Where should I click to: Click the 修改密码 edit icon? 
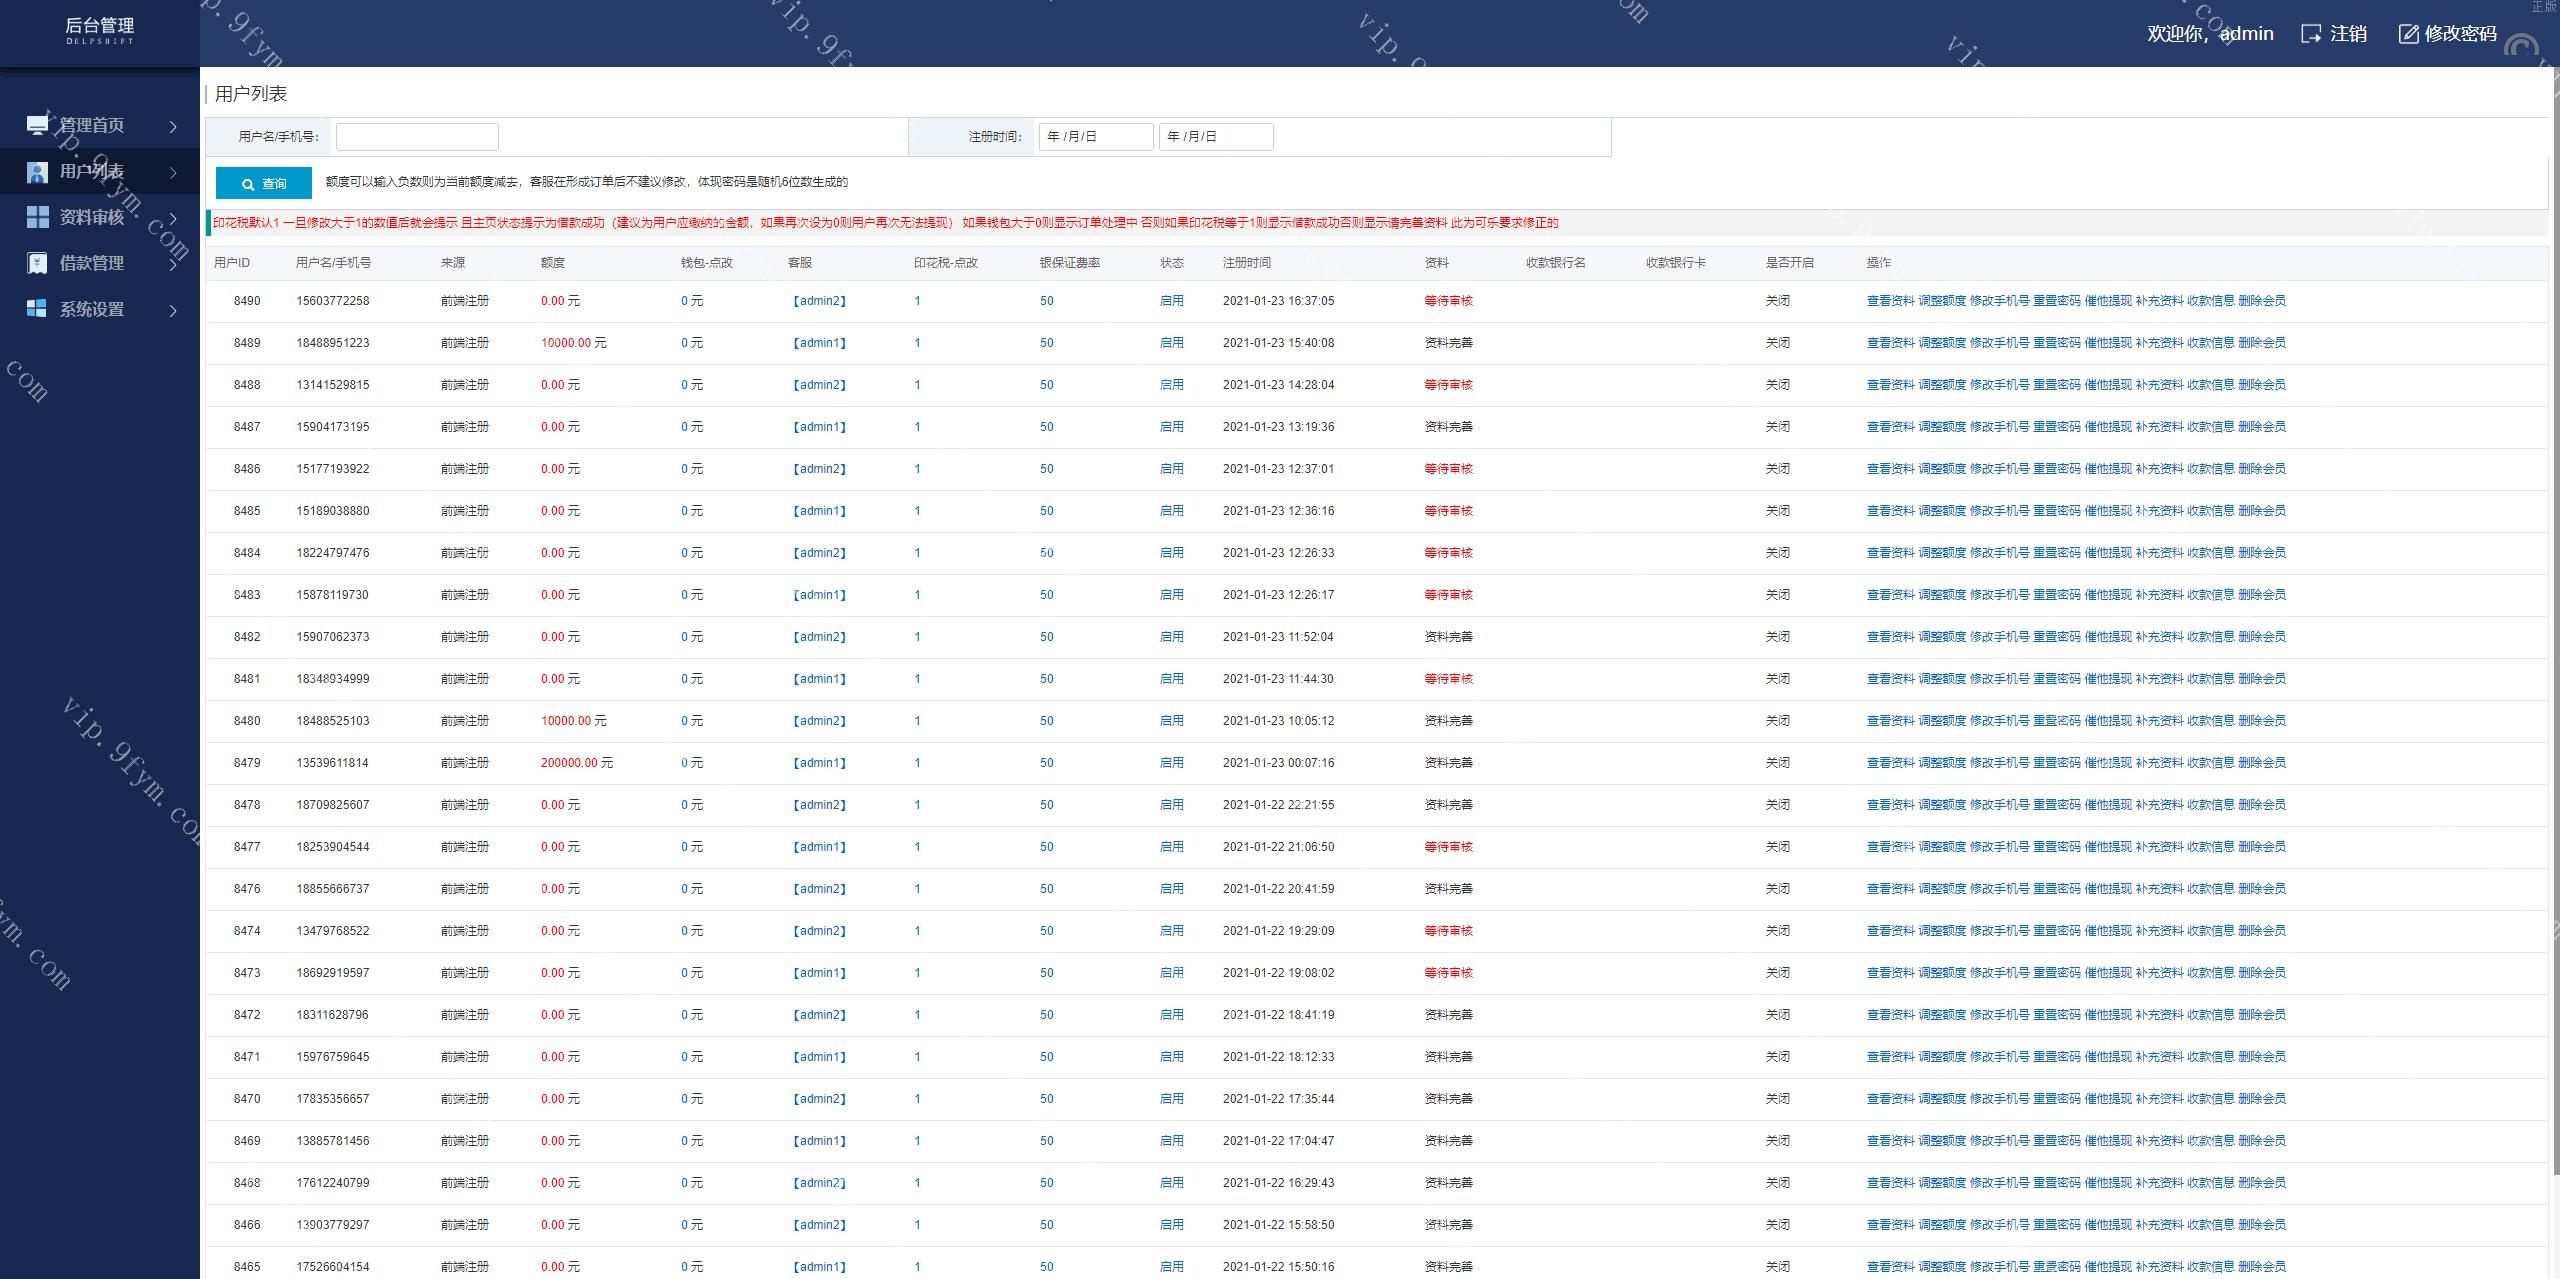tap(2408, 34)
